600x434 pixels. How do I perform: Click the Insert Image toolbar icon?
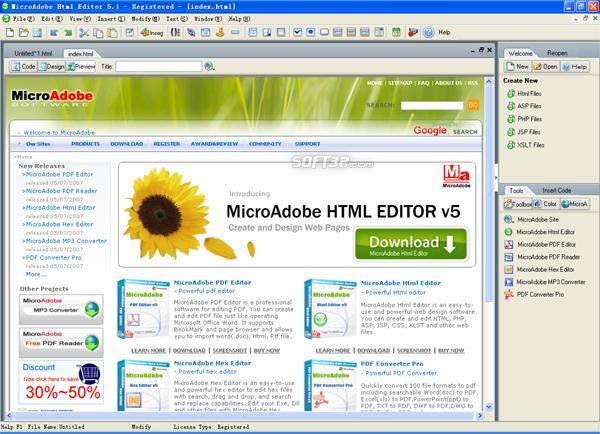click(152, 33)
